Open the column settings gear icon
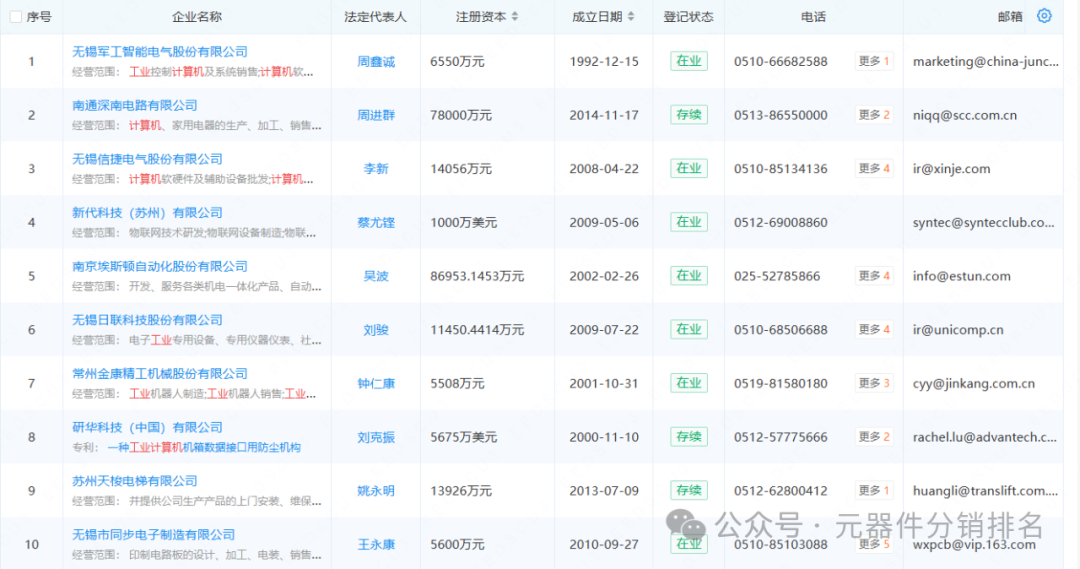The width and height of the screenshot is (1080, 569). click(x=1044, y=16)
